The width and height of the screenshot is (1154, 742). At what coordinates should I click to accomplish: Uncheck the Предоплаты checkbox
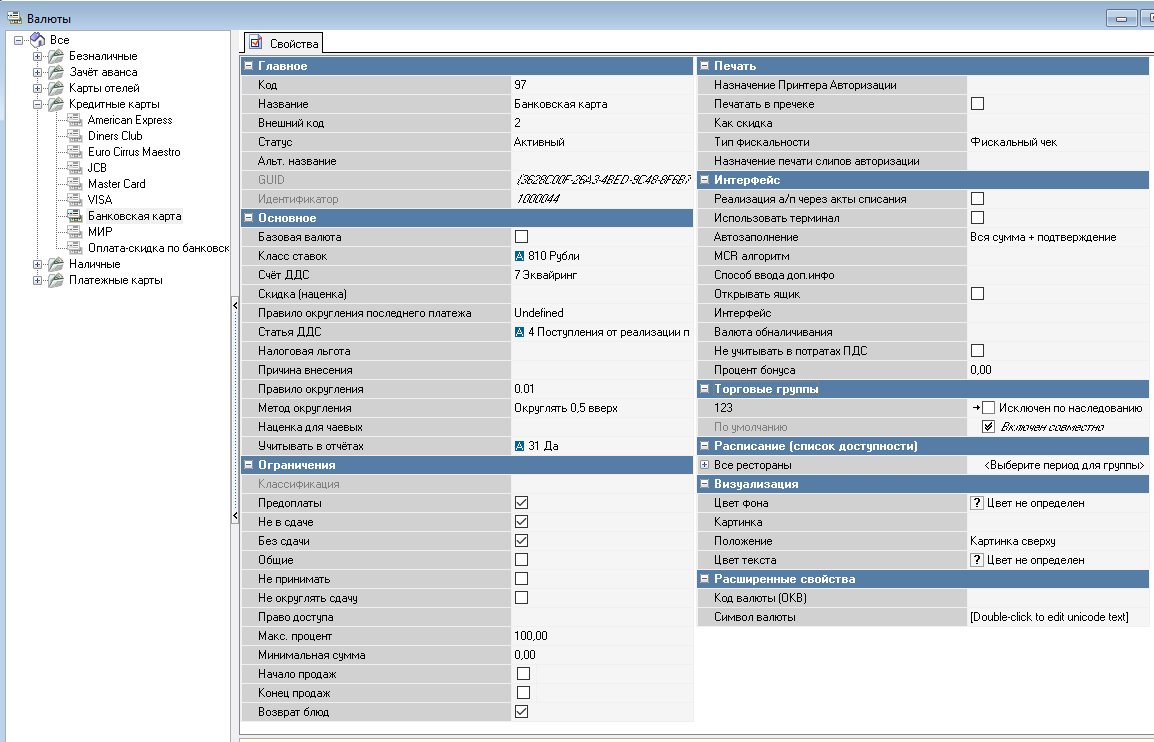521,503
